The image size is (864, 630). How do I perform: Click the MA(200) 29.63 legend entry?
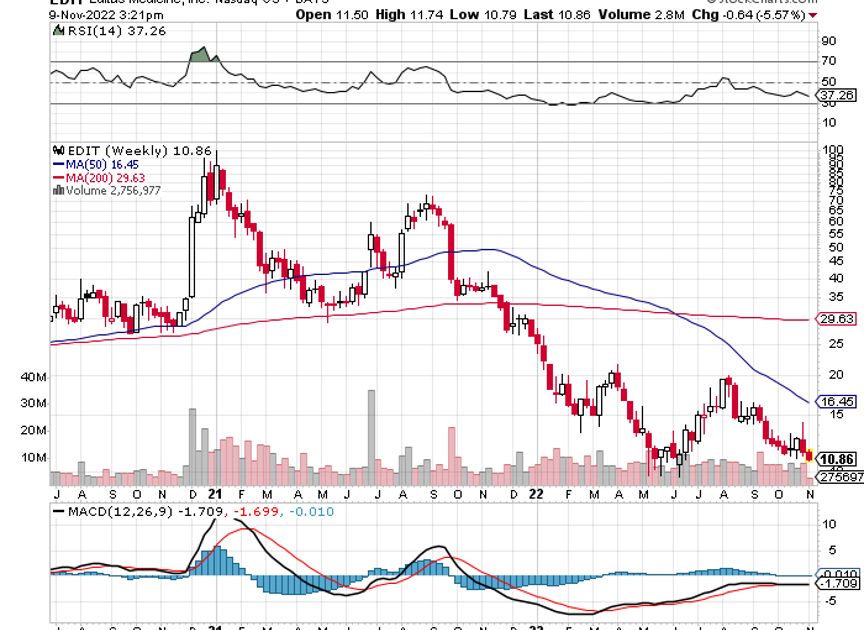[x=105, y=177]
